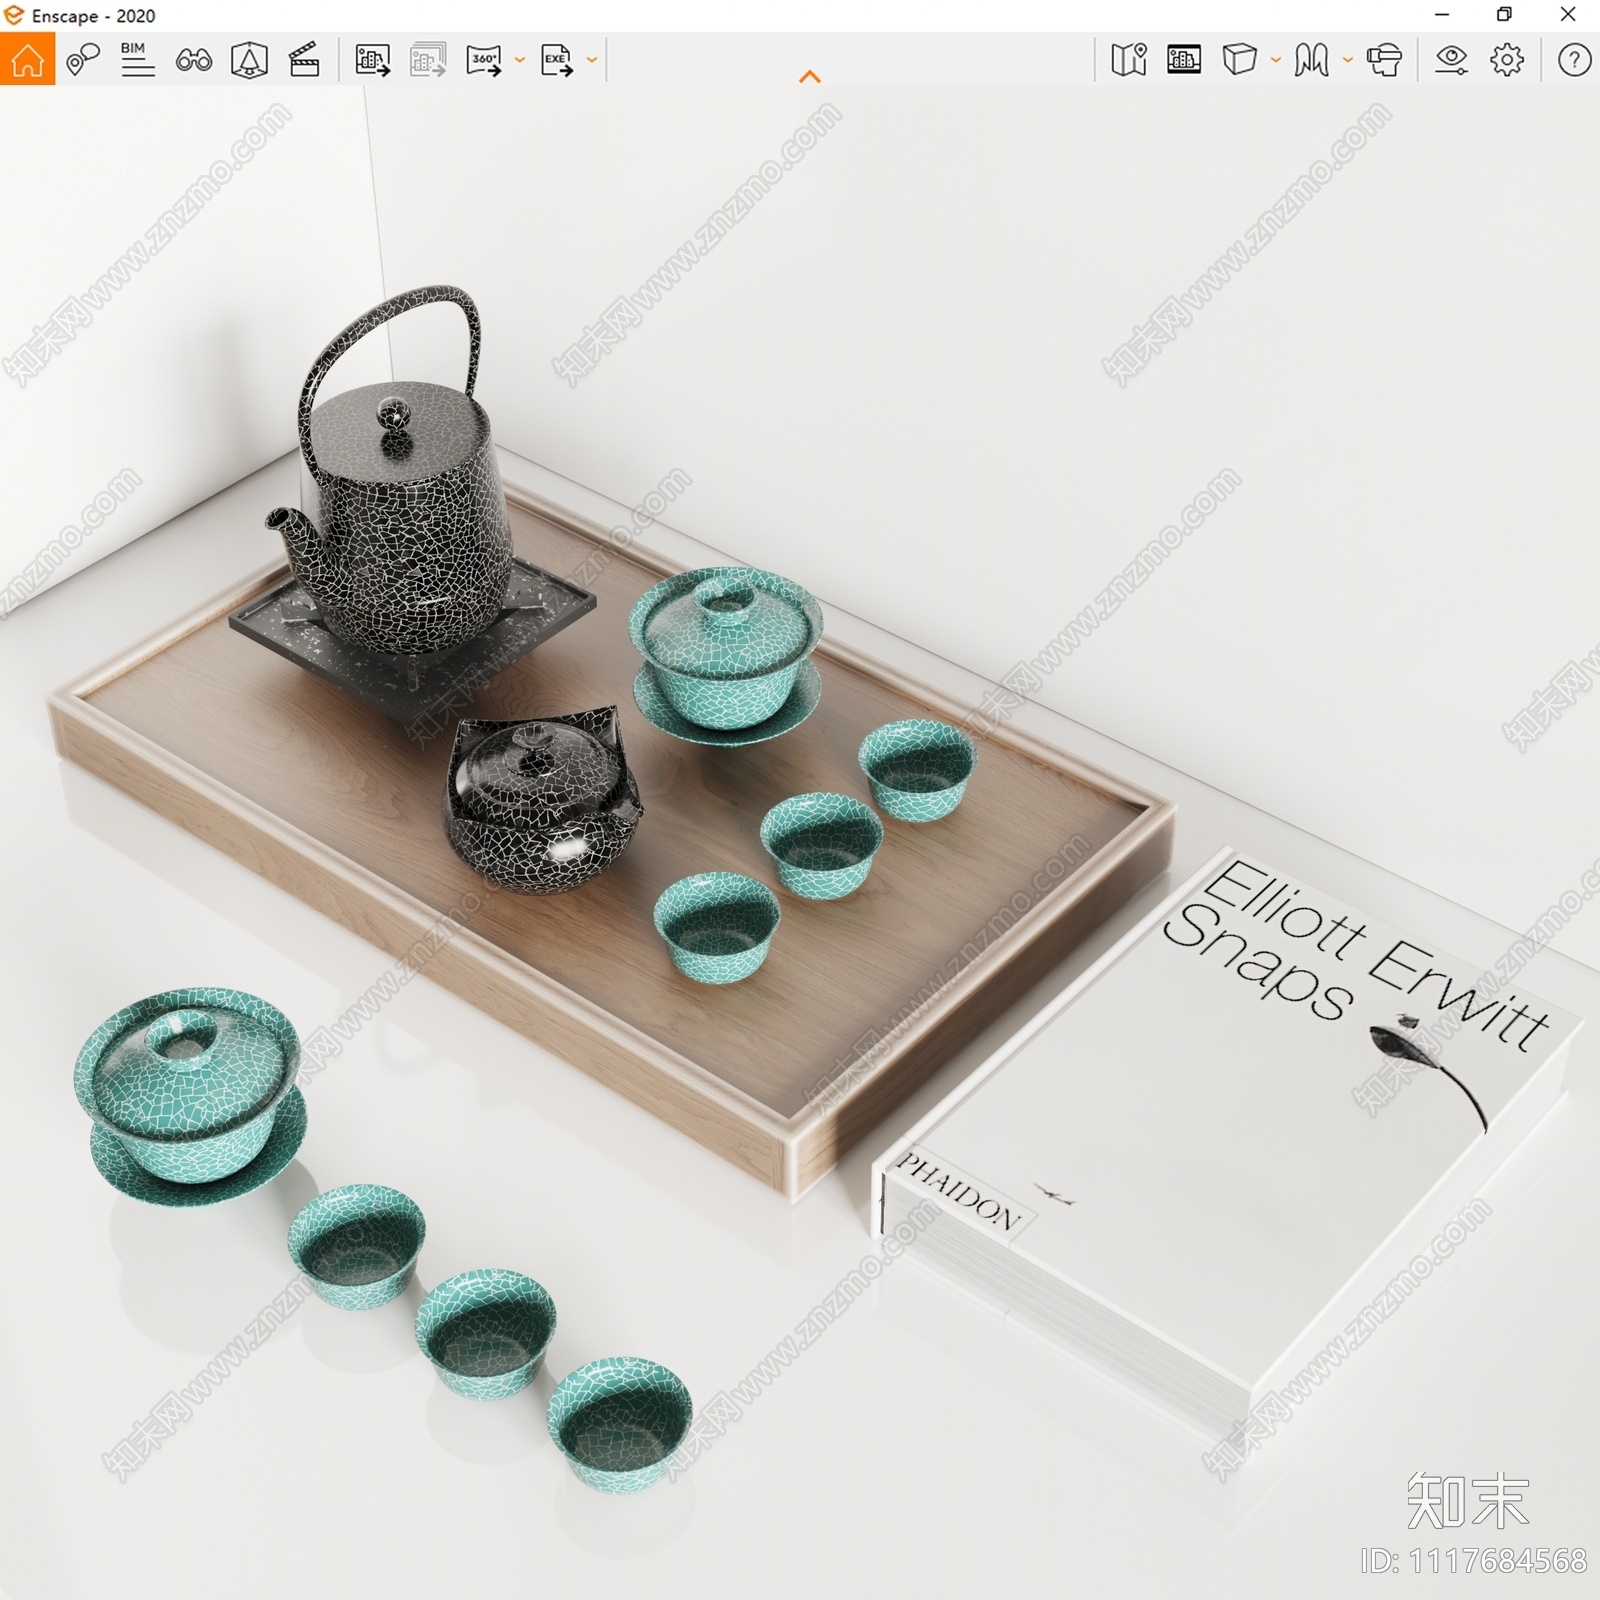Export a 360° mono panorama
The width and height of the screenshot is (1600, 1600).
pyautogui.click(x=485, y=60)
